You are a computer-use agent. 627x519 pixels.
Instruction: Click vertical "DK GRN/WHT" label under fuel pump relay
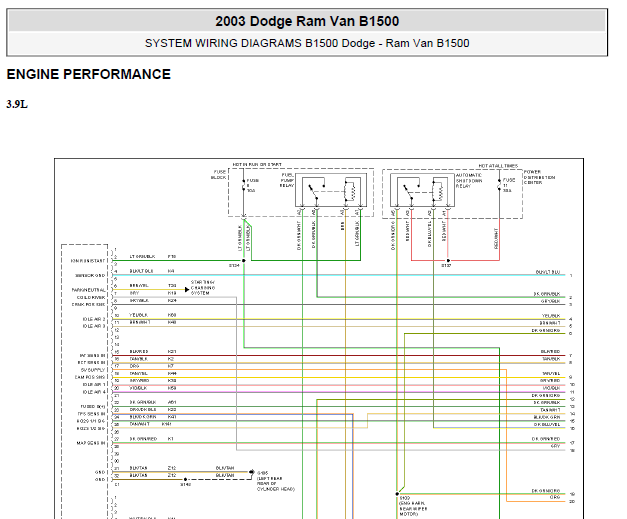coord(299,236)
